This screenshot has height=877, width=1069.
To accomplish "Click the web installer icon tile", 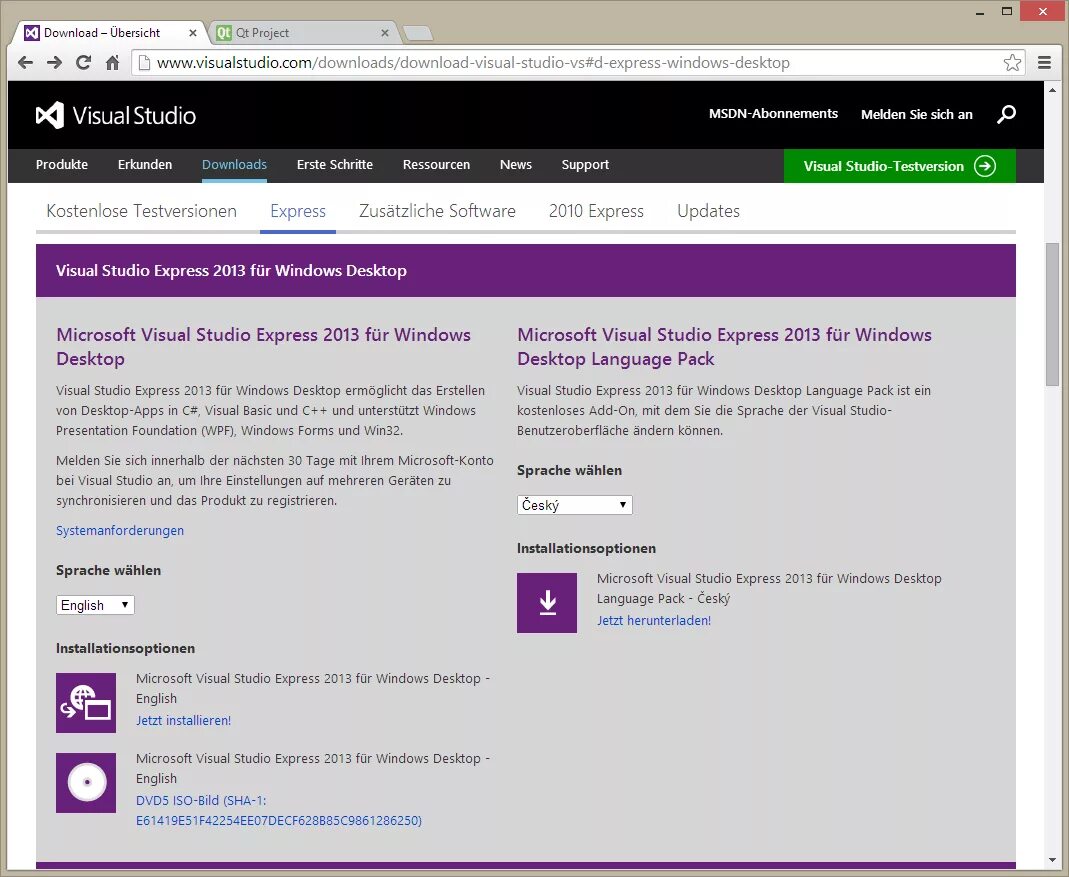I will 86,703.
